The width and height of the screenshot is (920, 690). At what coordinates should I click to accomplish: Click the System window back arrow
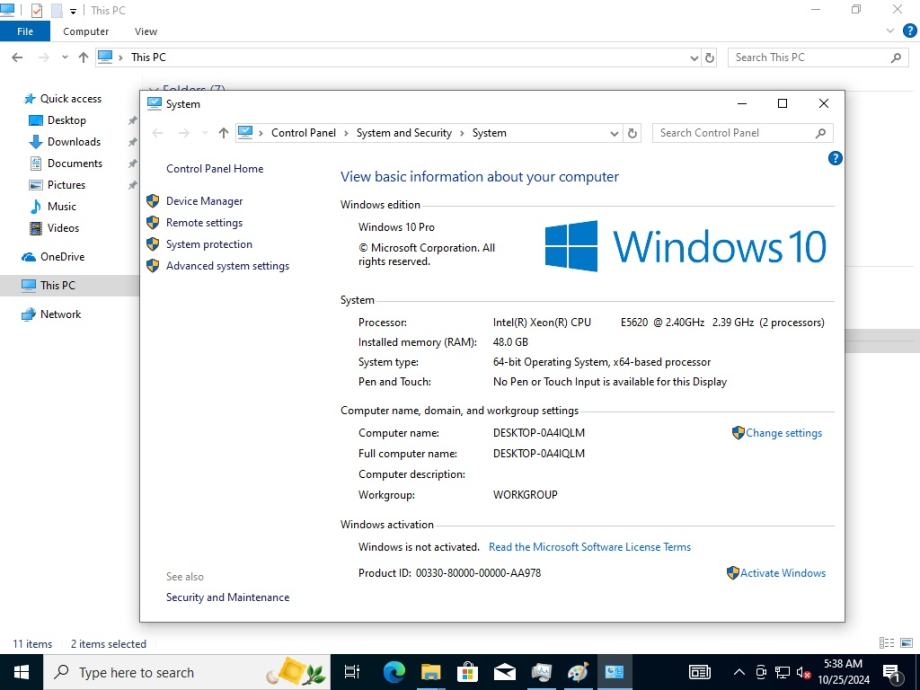(158, 133)
